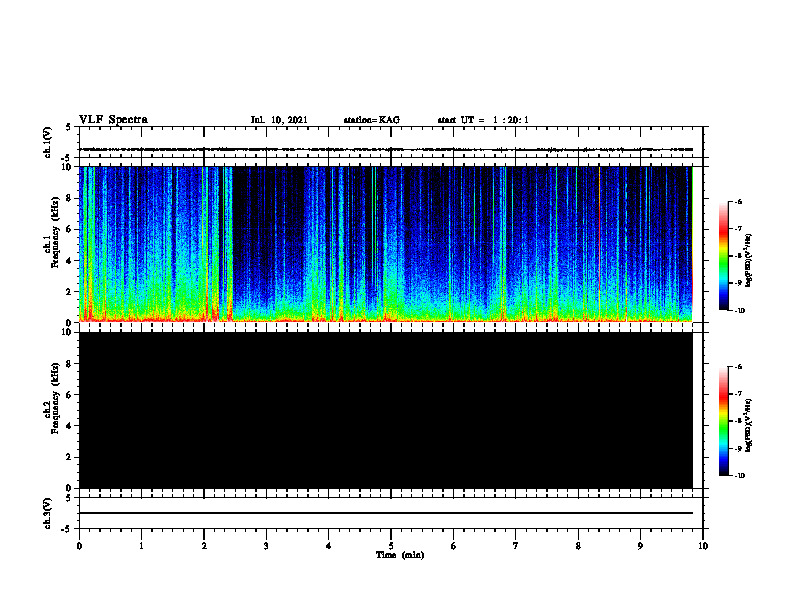Screen dimensions: 792x612
Task: Click the "ch.3(V)" axis label
Action: pos(48,513)
